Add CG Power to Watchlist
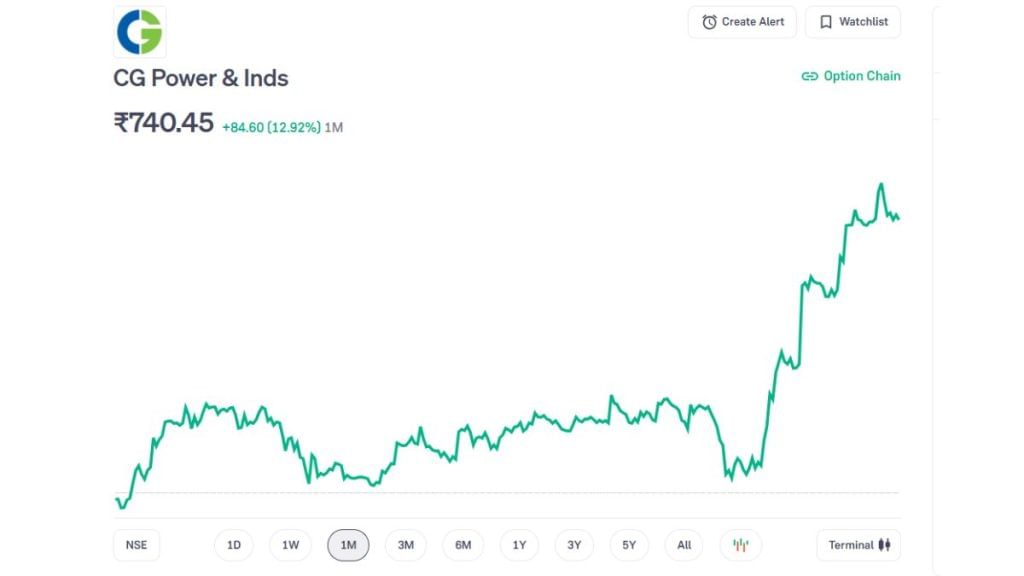The image size is (1024, 576). point(853,22)
